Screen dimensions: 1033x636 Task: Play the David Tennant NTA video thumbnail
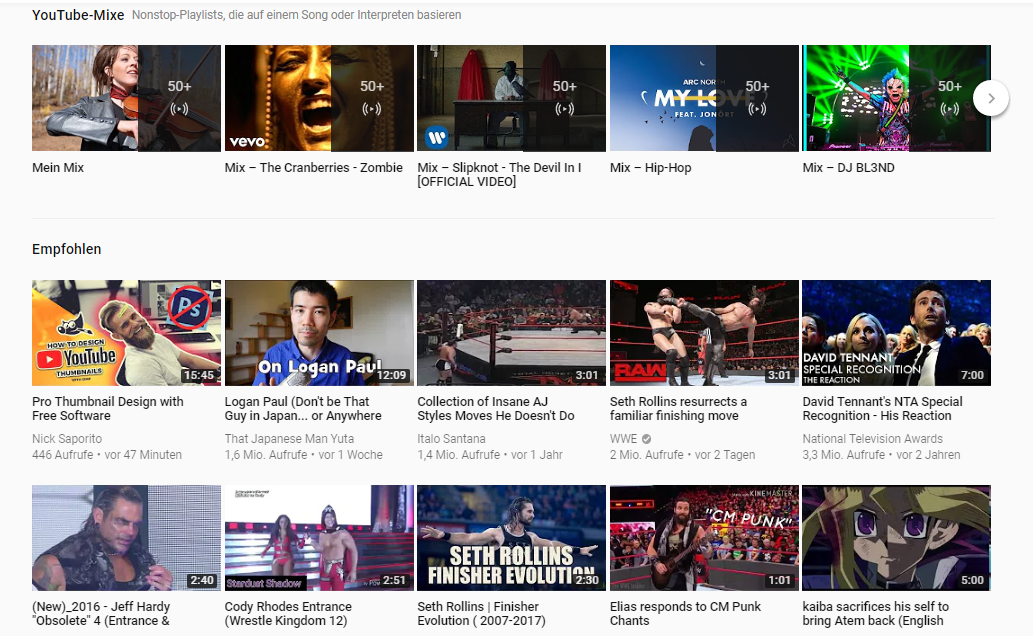(x=896, y=333)
